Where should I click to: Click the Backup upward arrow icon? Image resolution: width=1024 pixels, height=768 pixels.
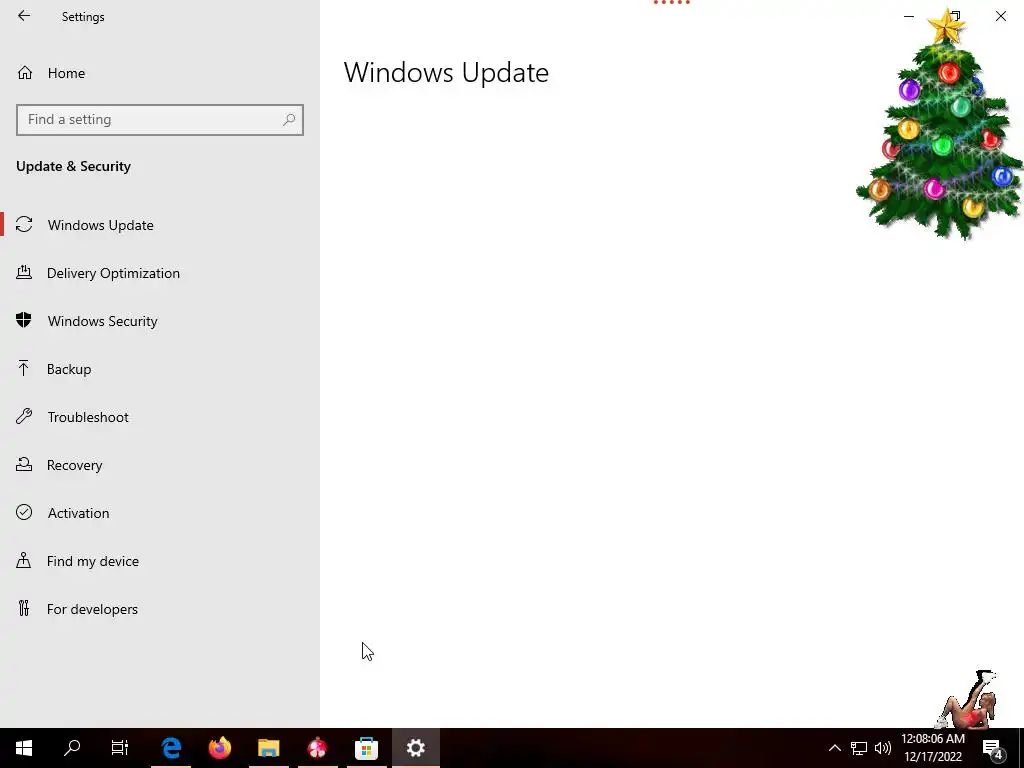click(24, 368)
